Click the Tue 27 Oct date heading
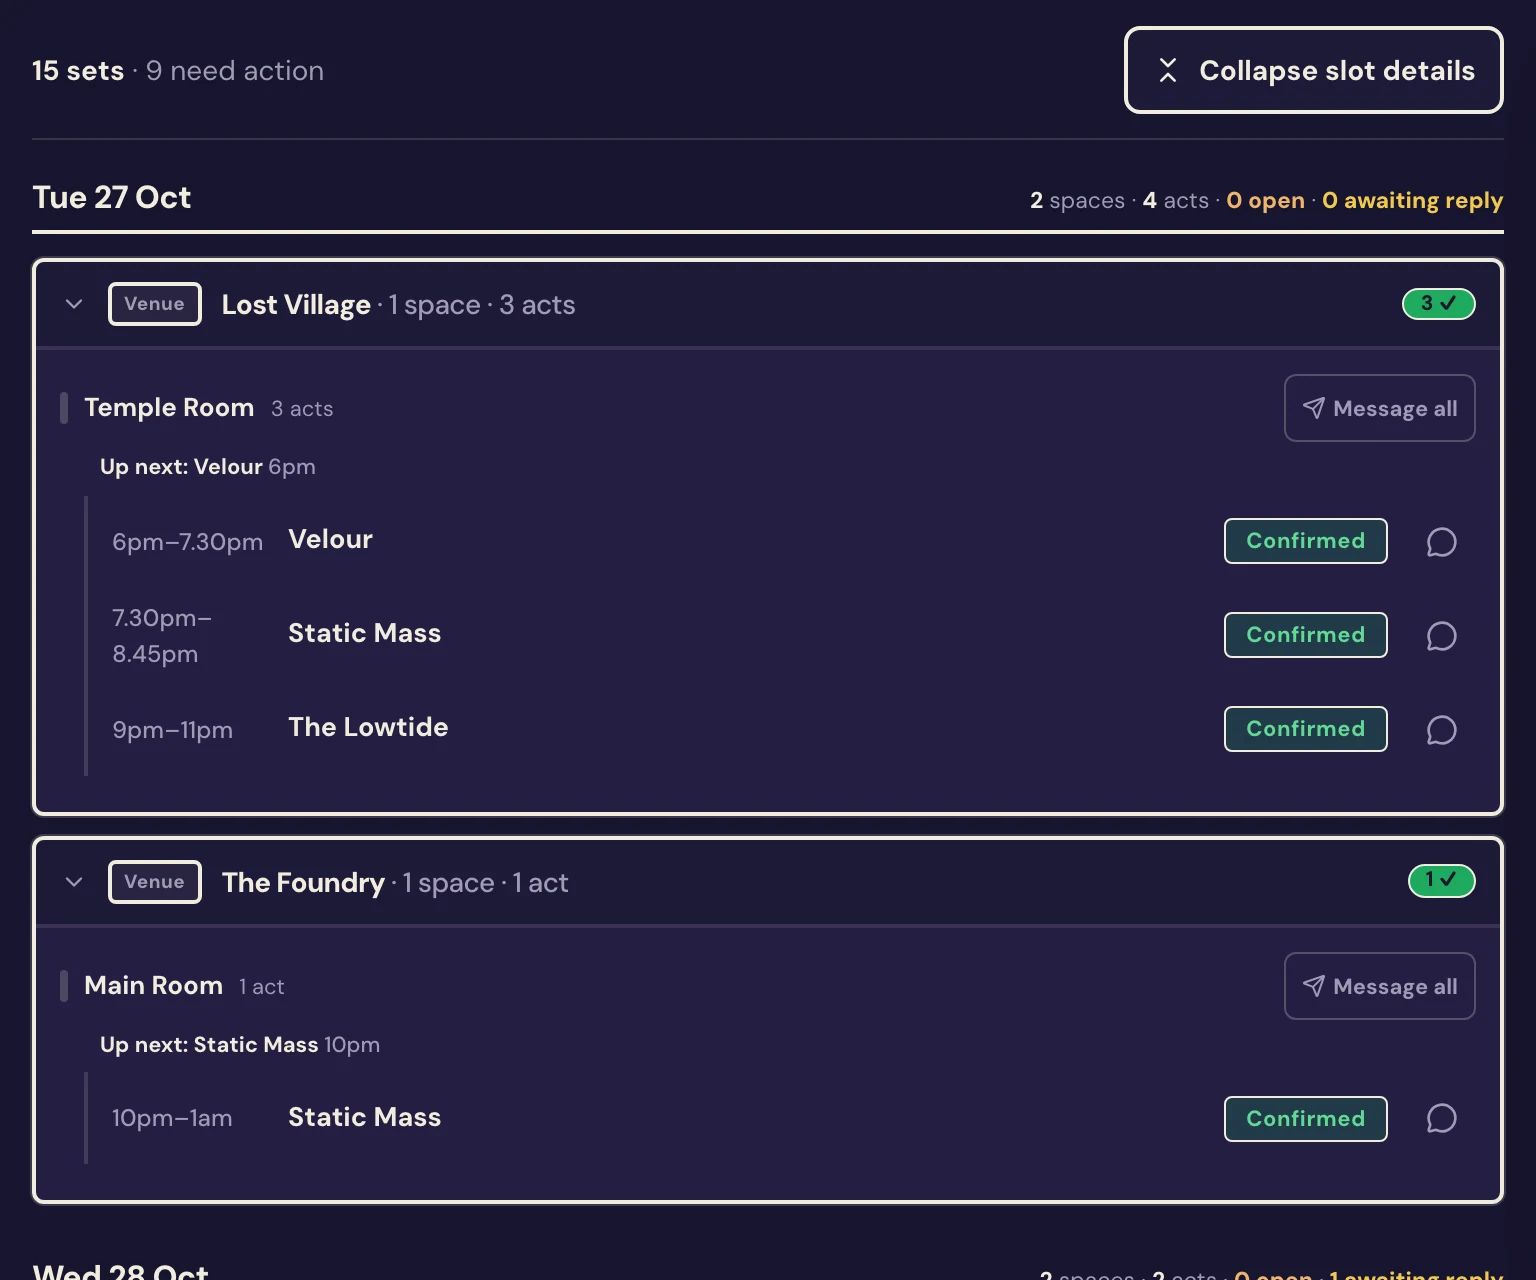Viewport: 1536px width, 1280px height. point(112,198)
